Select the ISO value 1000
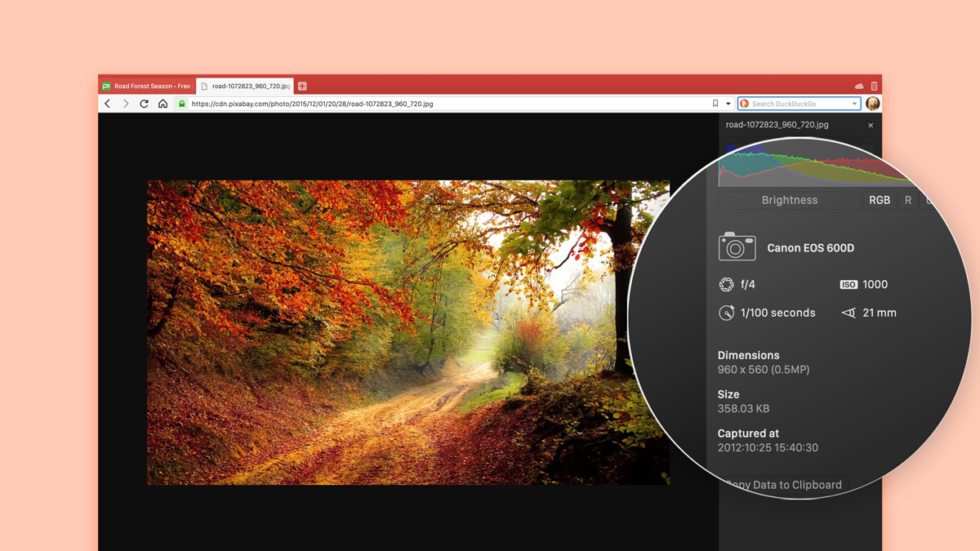The width and height of the screenshot is (980, 551). click(x=875, y=285)
